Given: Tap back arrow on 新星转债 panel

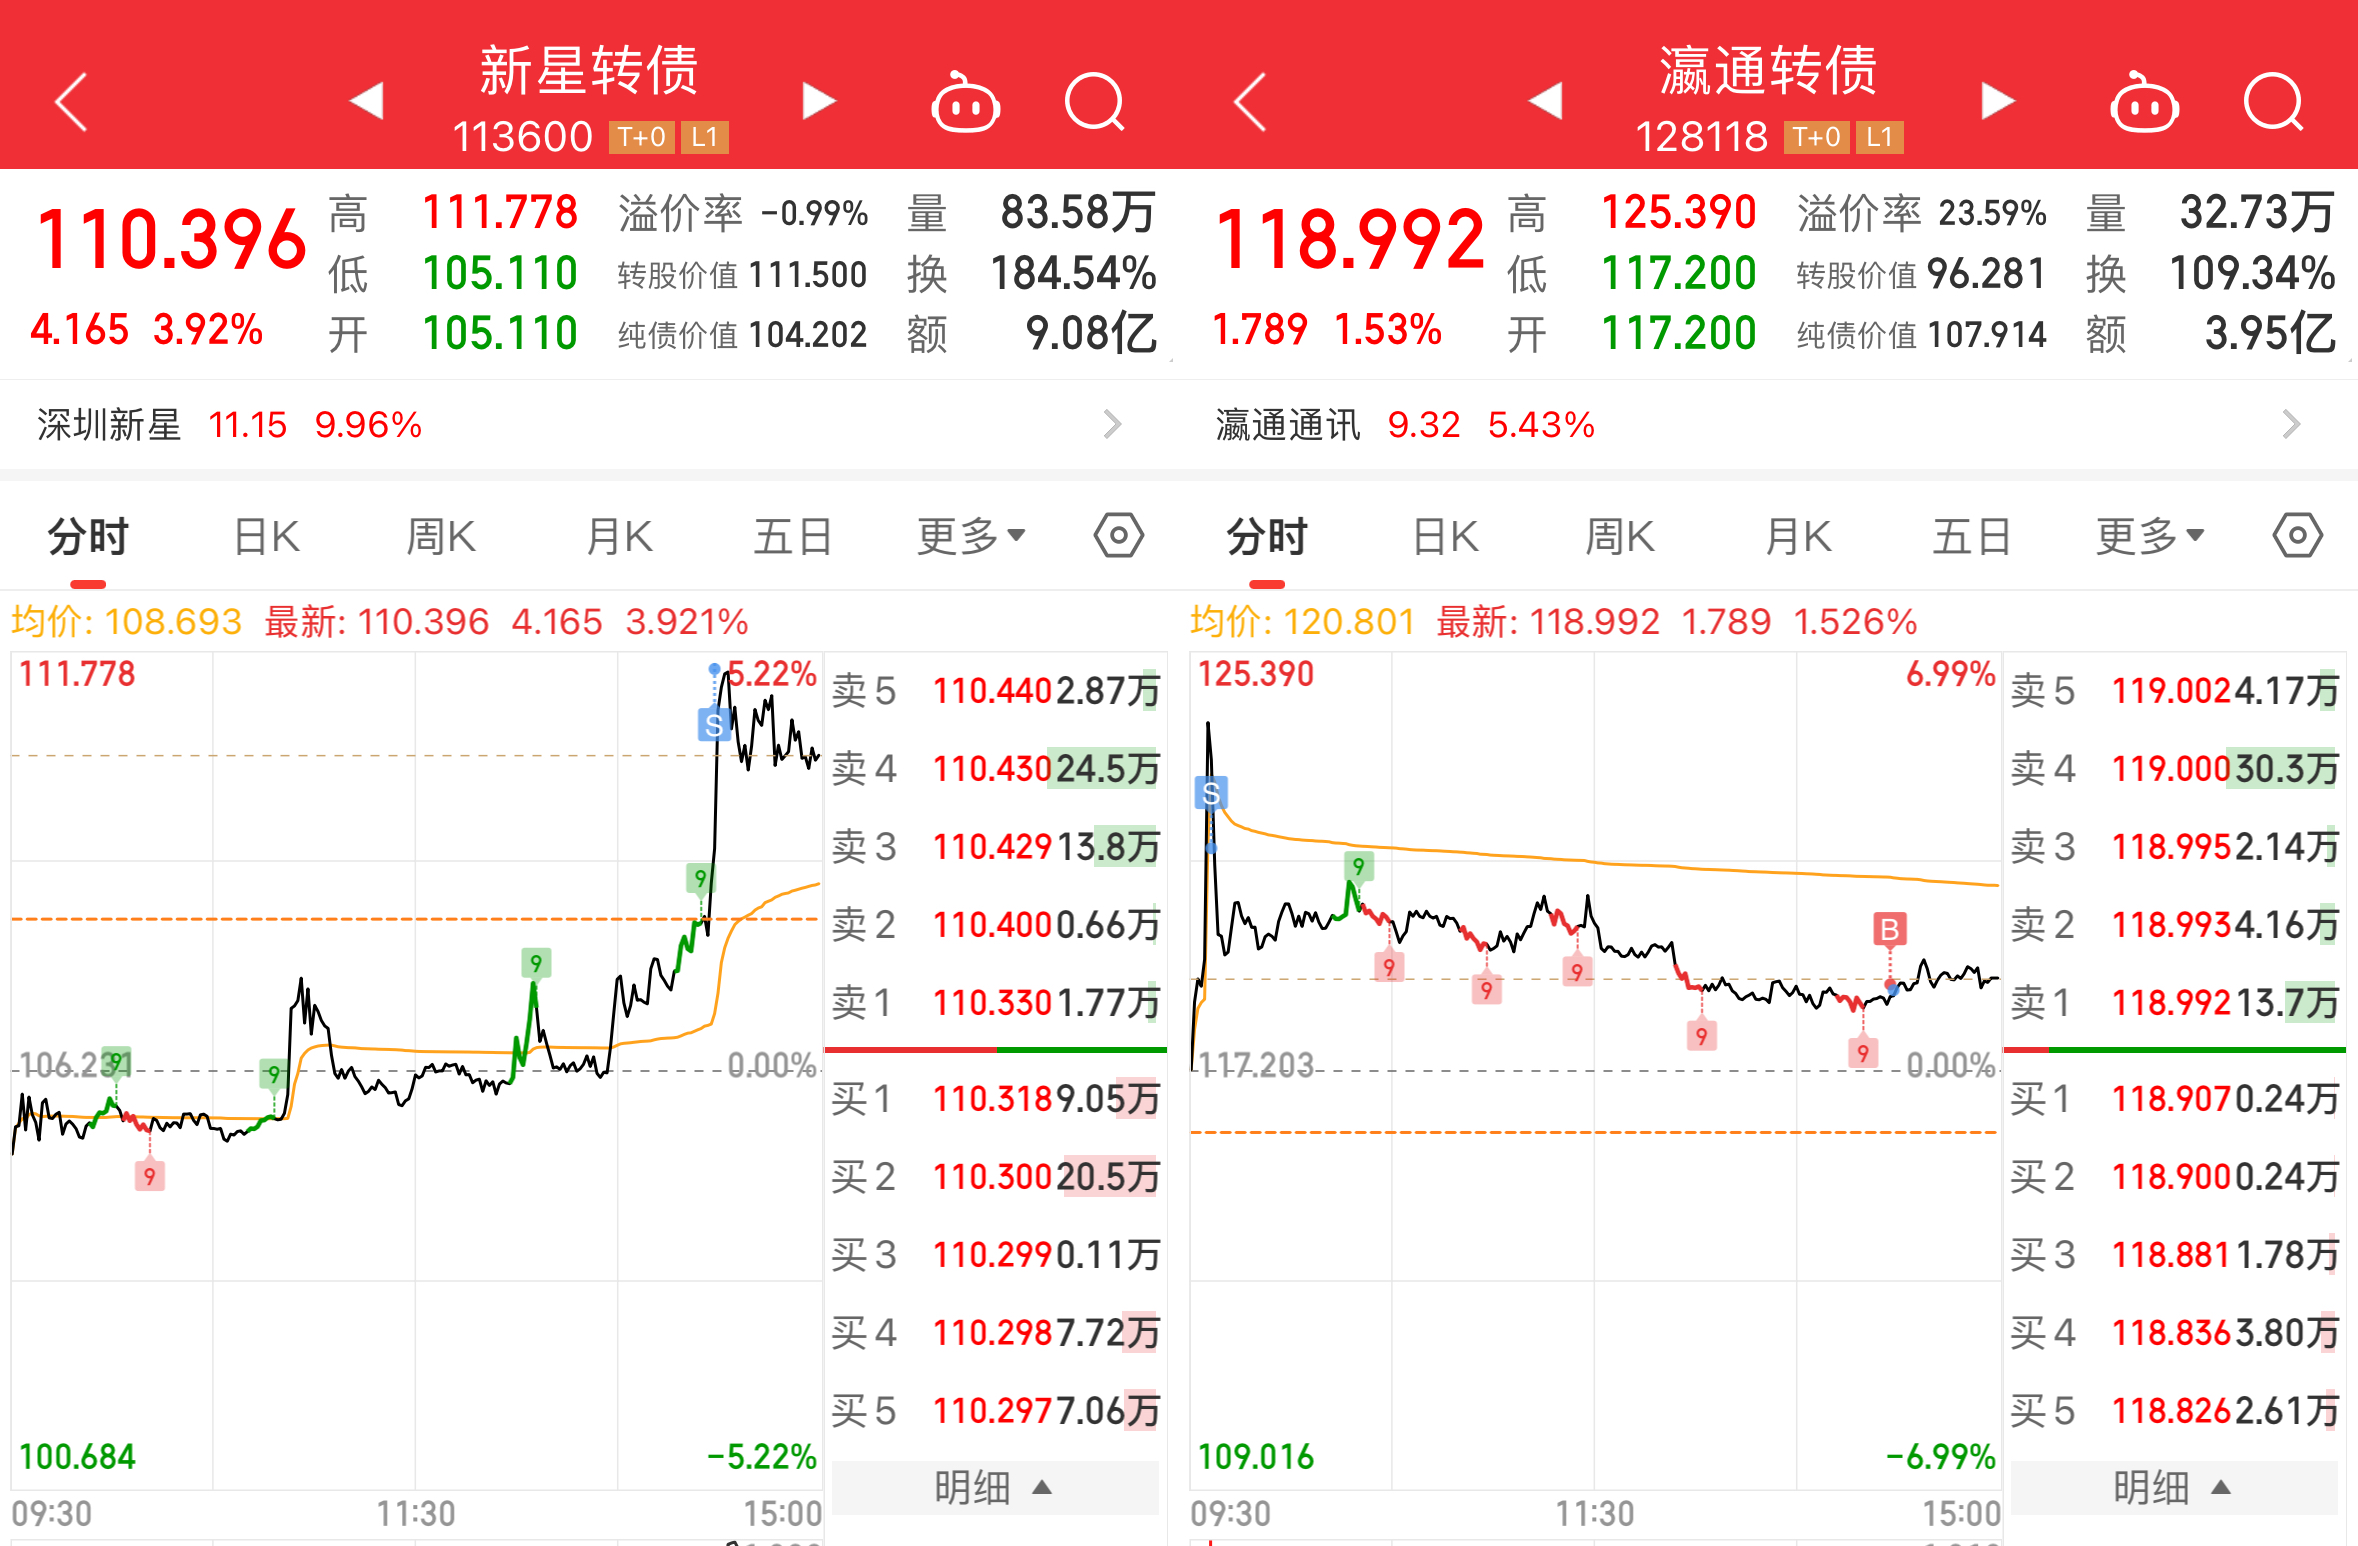Looking at the screenshot, I should tap(72, 102).
